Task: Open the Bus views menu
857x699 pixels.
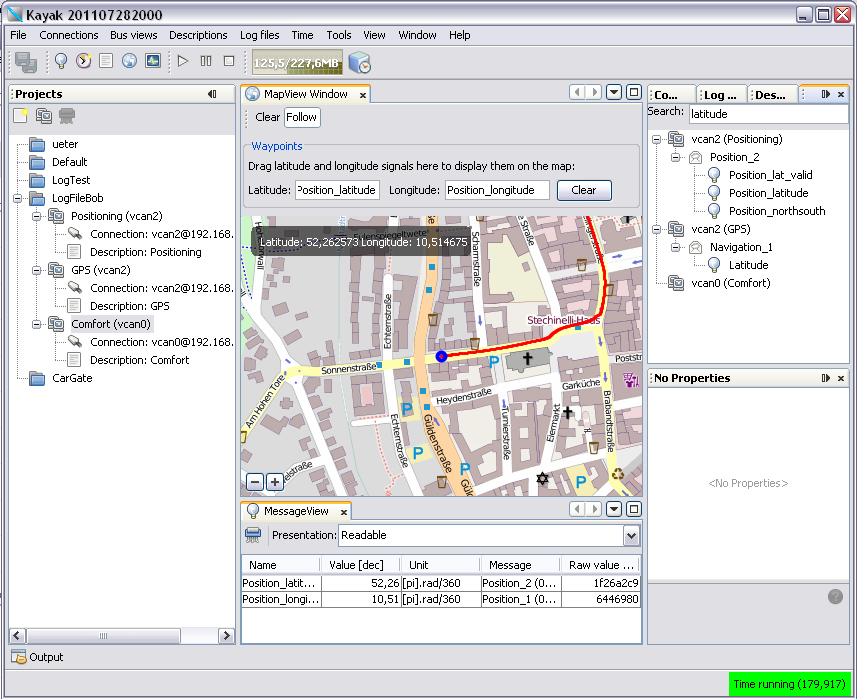Action: (133, 35)
